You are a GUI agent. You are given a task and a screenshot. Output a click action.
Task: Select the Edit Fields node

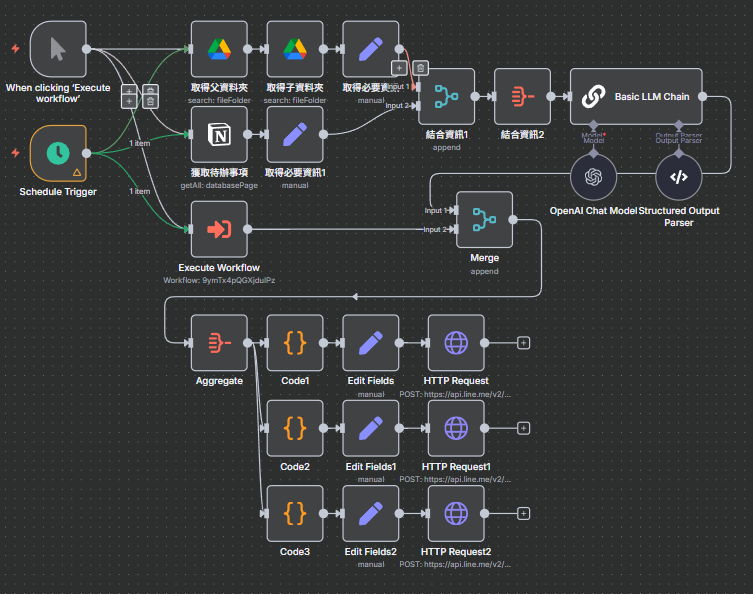(371, 343)
